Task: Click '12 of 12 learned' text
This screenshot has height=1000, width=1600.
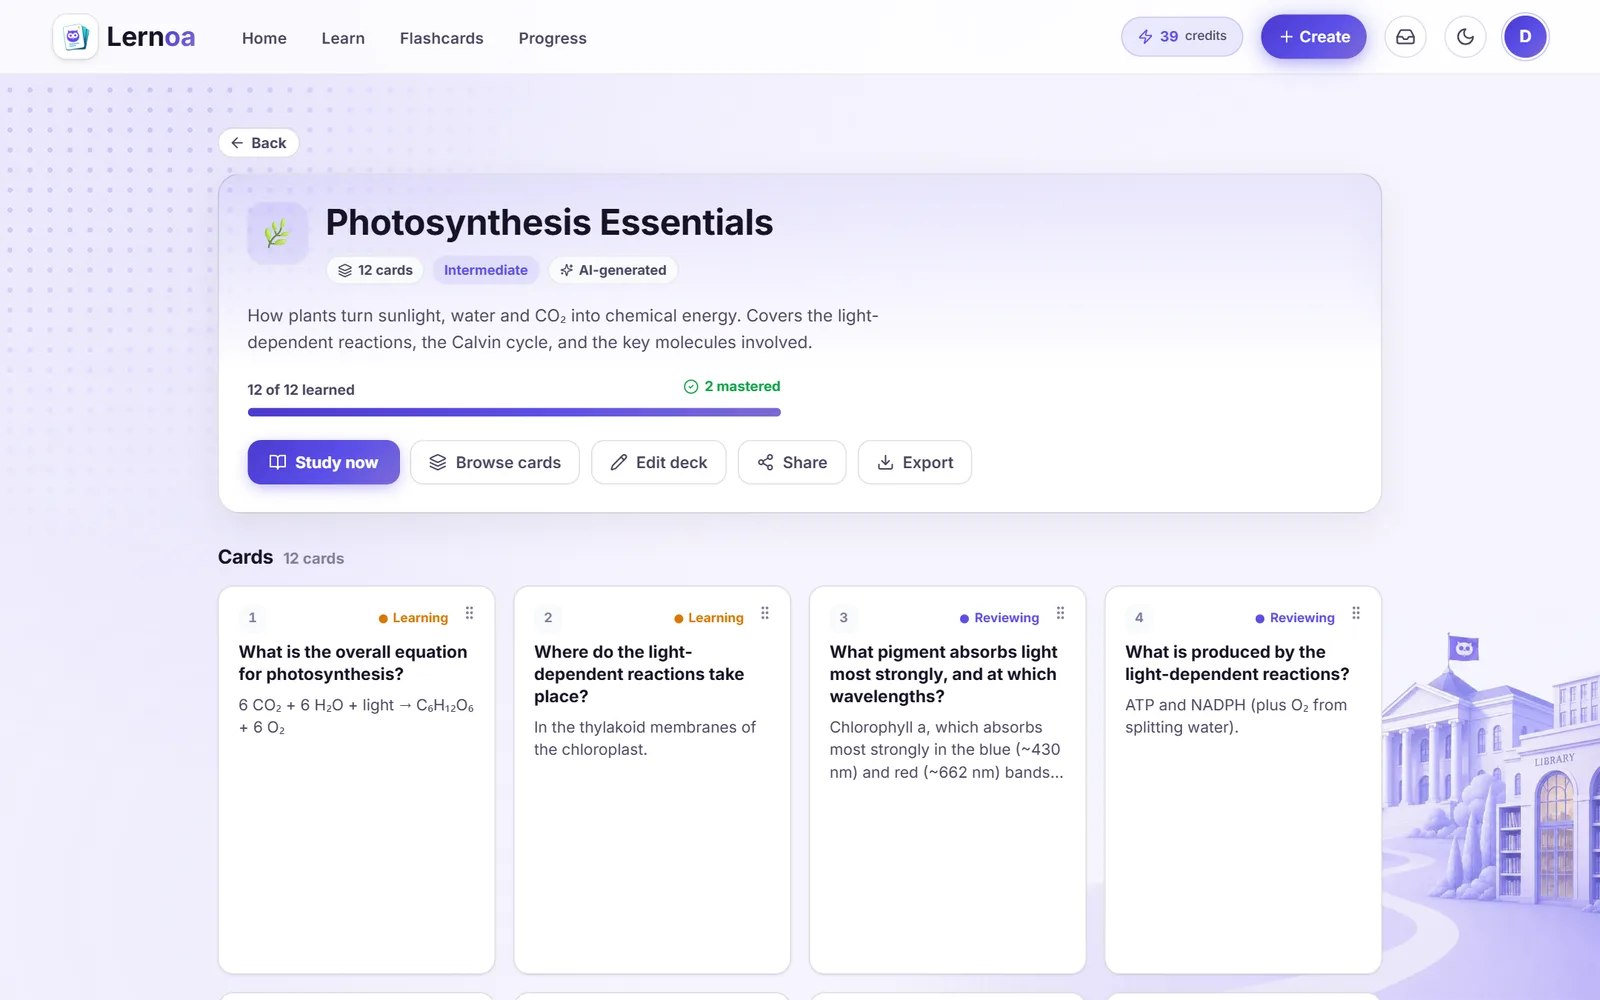Action: point(301,390)
